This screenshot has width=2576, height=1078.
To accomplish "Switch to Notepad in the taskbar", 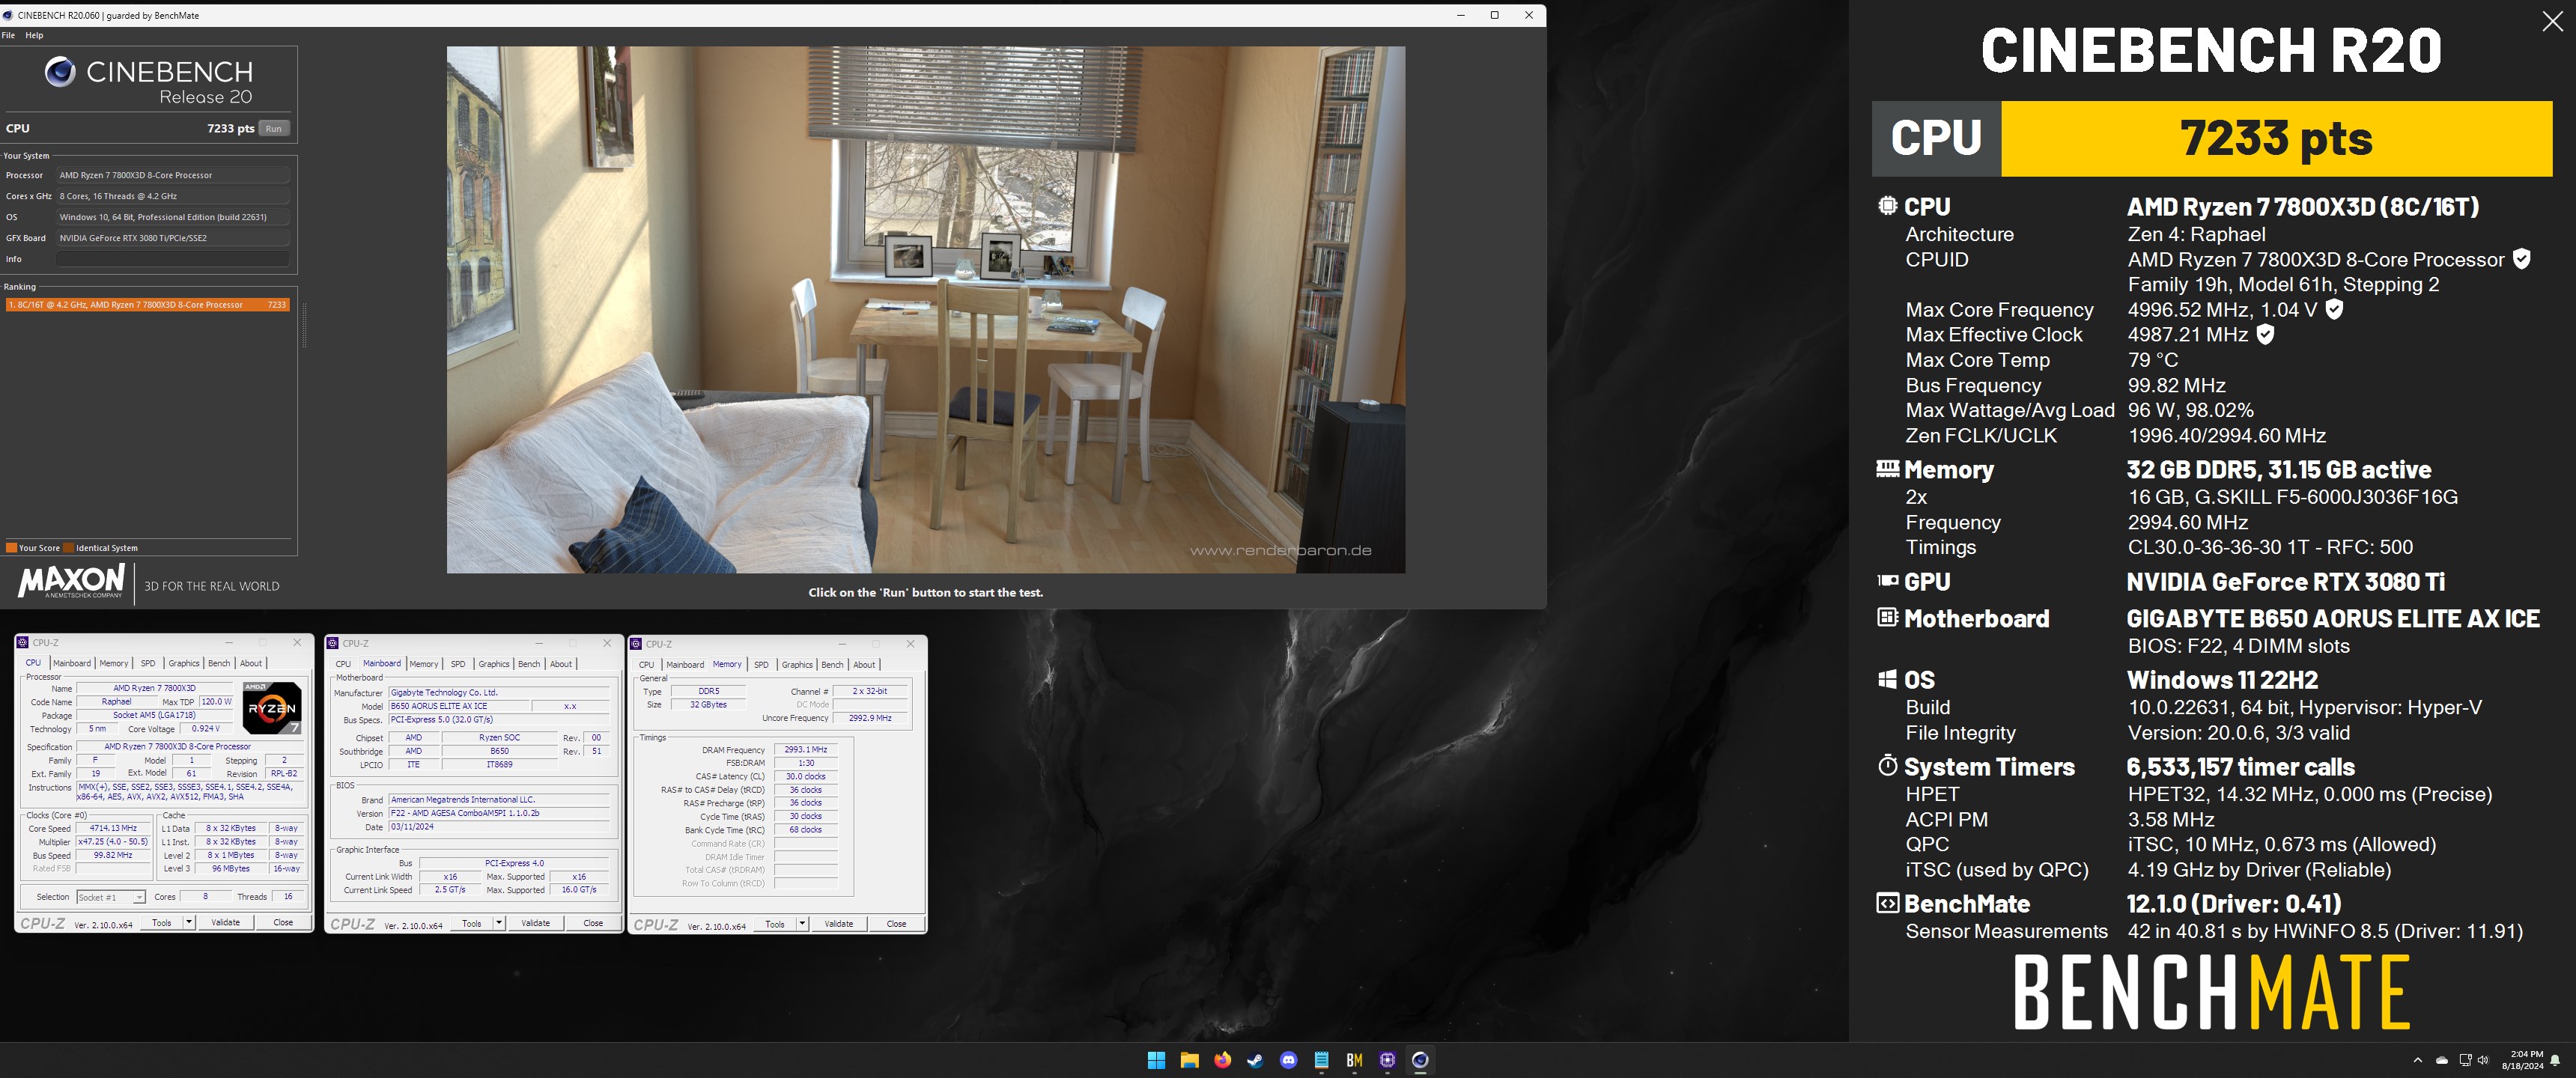I will point(1321,1060).
